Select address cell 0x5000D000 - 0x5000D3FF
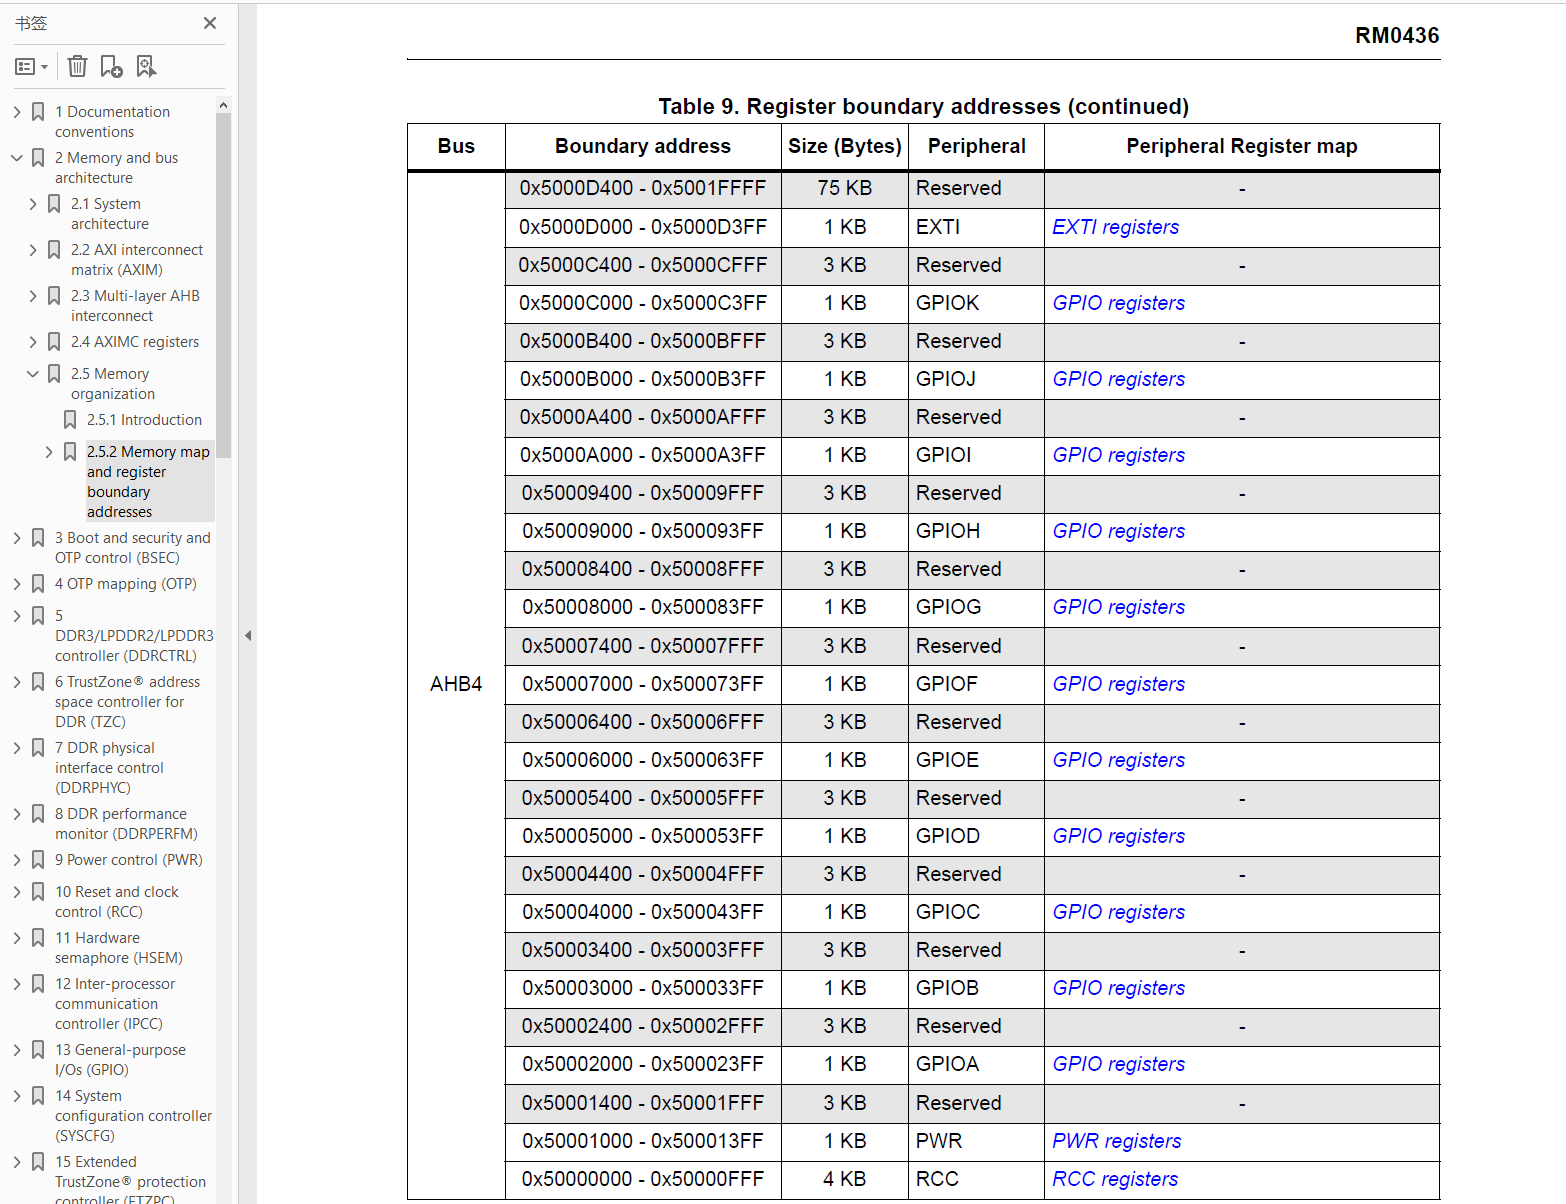1566x1204 pixels. [x=643, y=227]
